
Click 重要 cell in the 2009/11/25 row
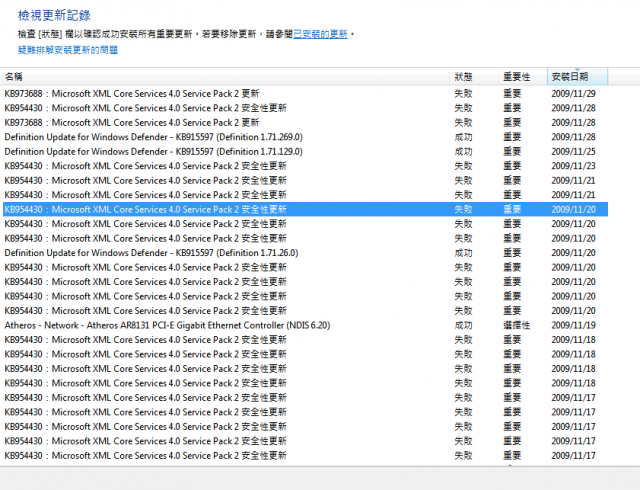512,151
